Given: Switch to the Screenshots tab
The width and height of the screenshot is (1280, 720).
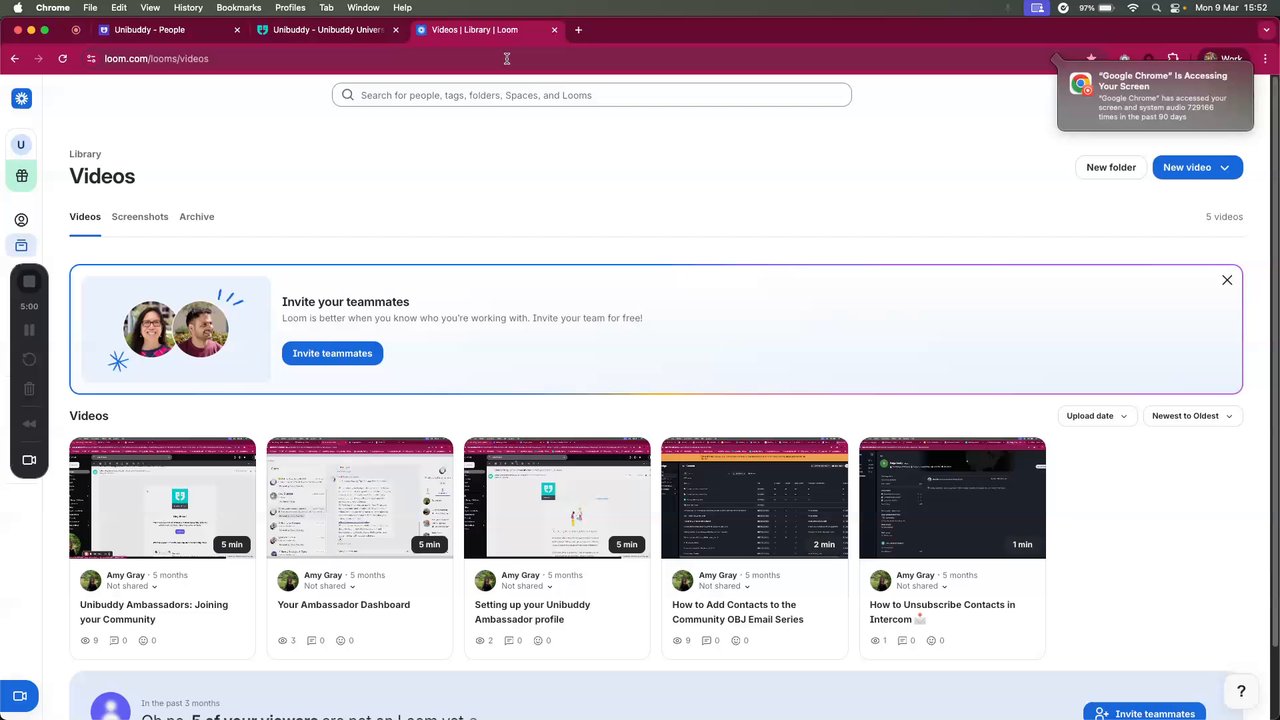Looking at the screenshot, I should (x=140, y=217).
